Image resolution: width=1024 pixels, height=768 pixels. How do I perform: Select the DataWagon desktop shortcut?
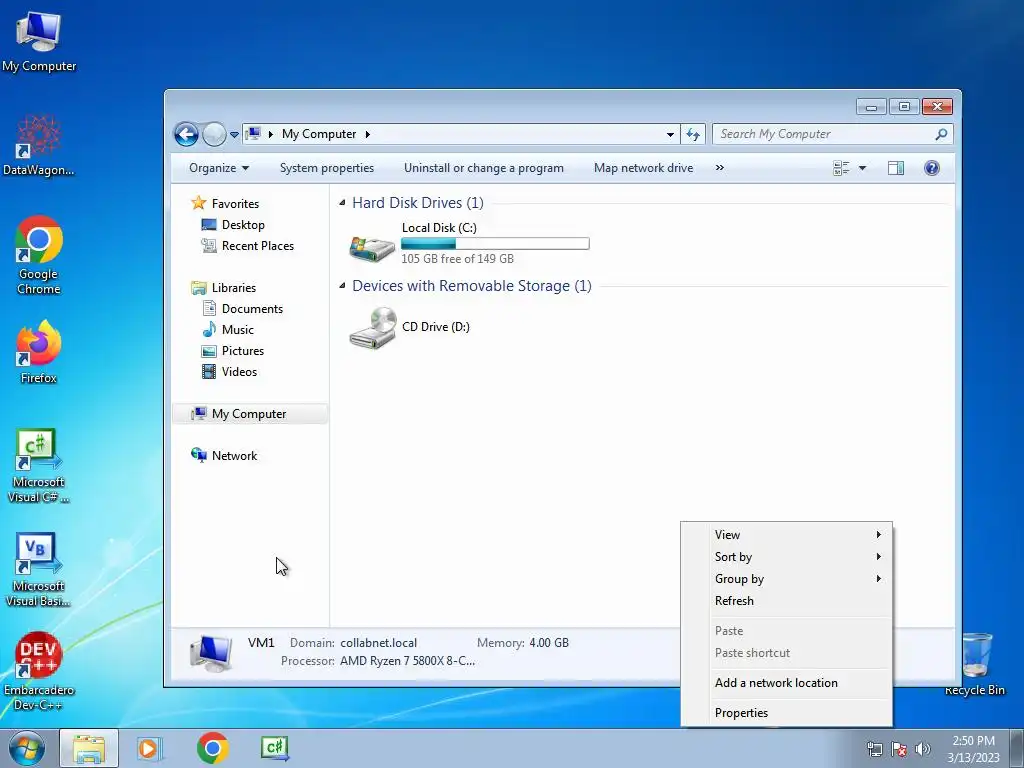(x=39, y=145)
